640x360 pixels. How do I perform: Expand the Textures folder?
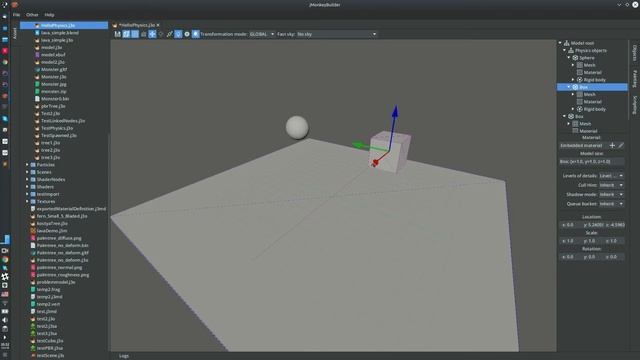(x=27, y=202)
